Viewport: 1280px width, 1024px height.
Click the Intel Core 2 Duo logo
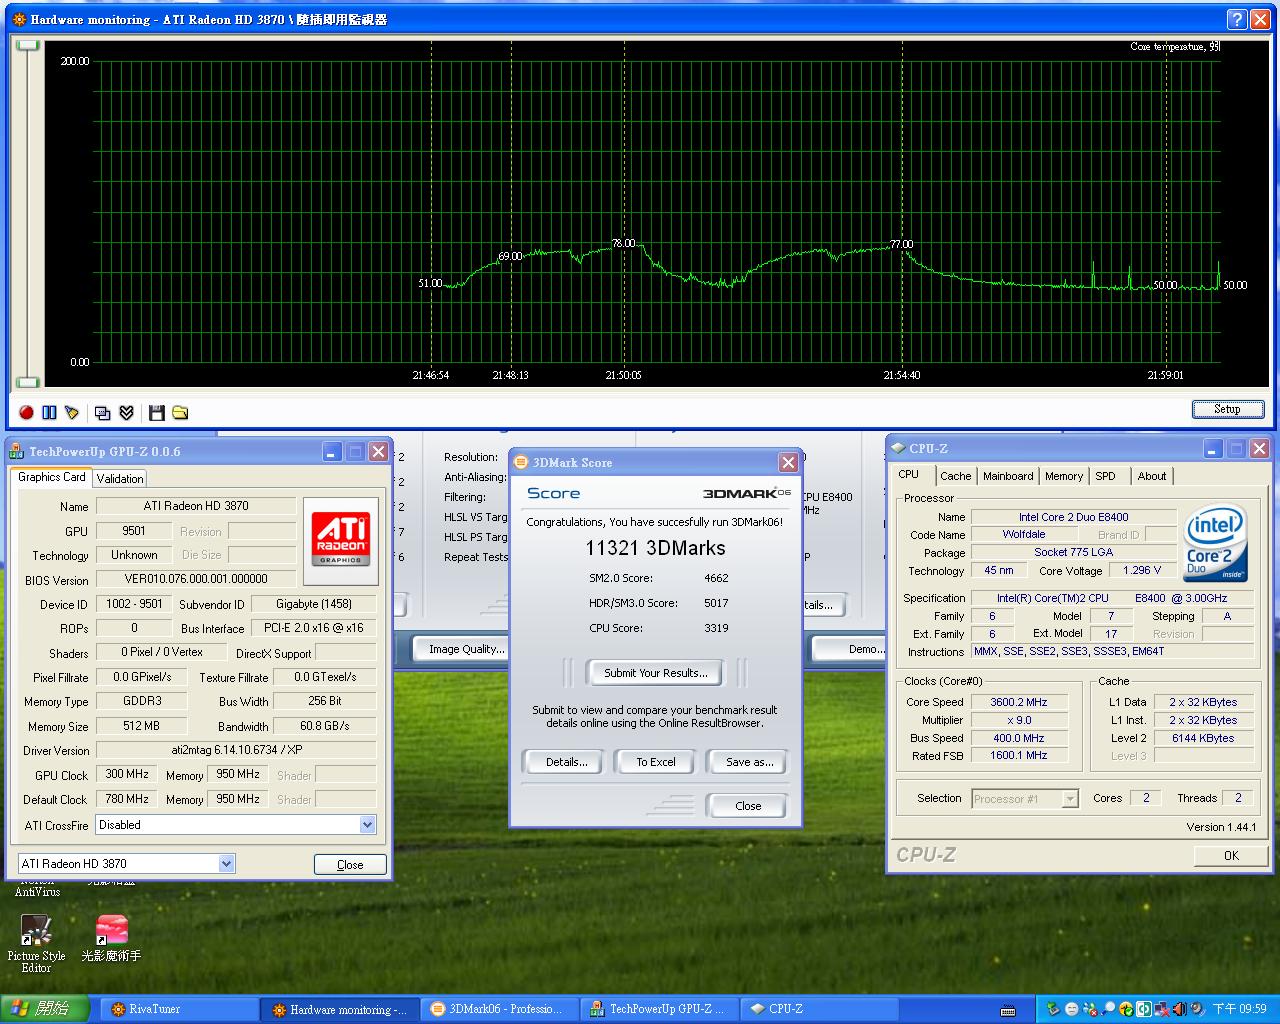point(1215,543)
